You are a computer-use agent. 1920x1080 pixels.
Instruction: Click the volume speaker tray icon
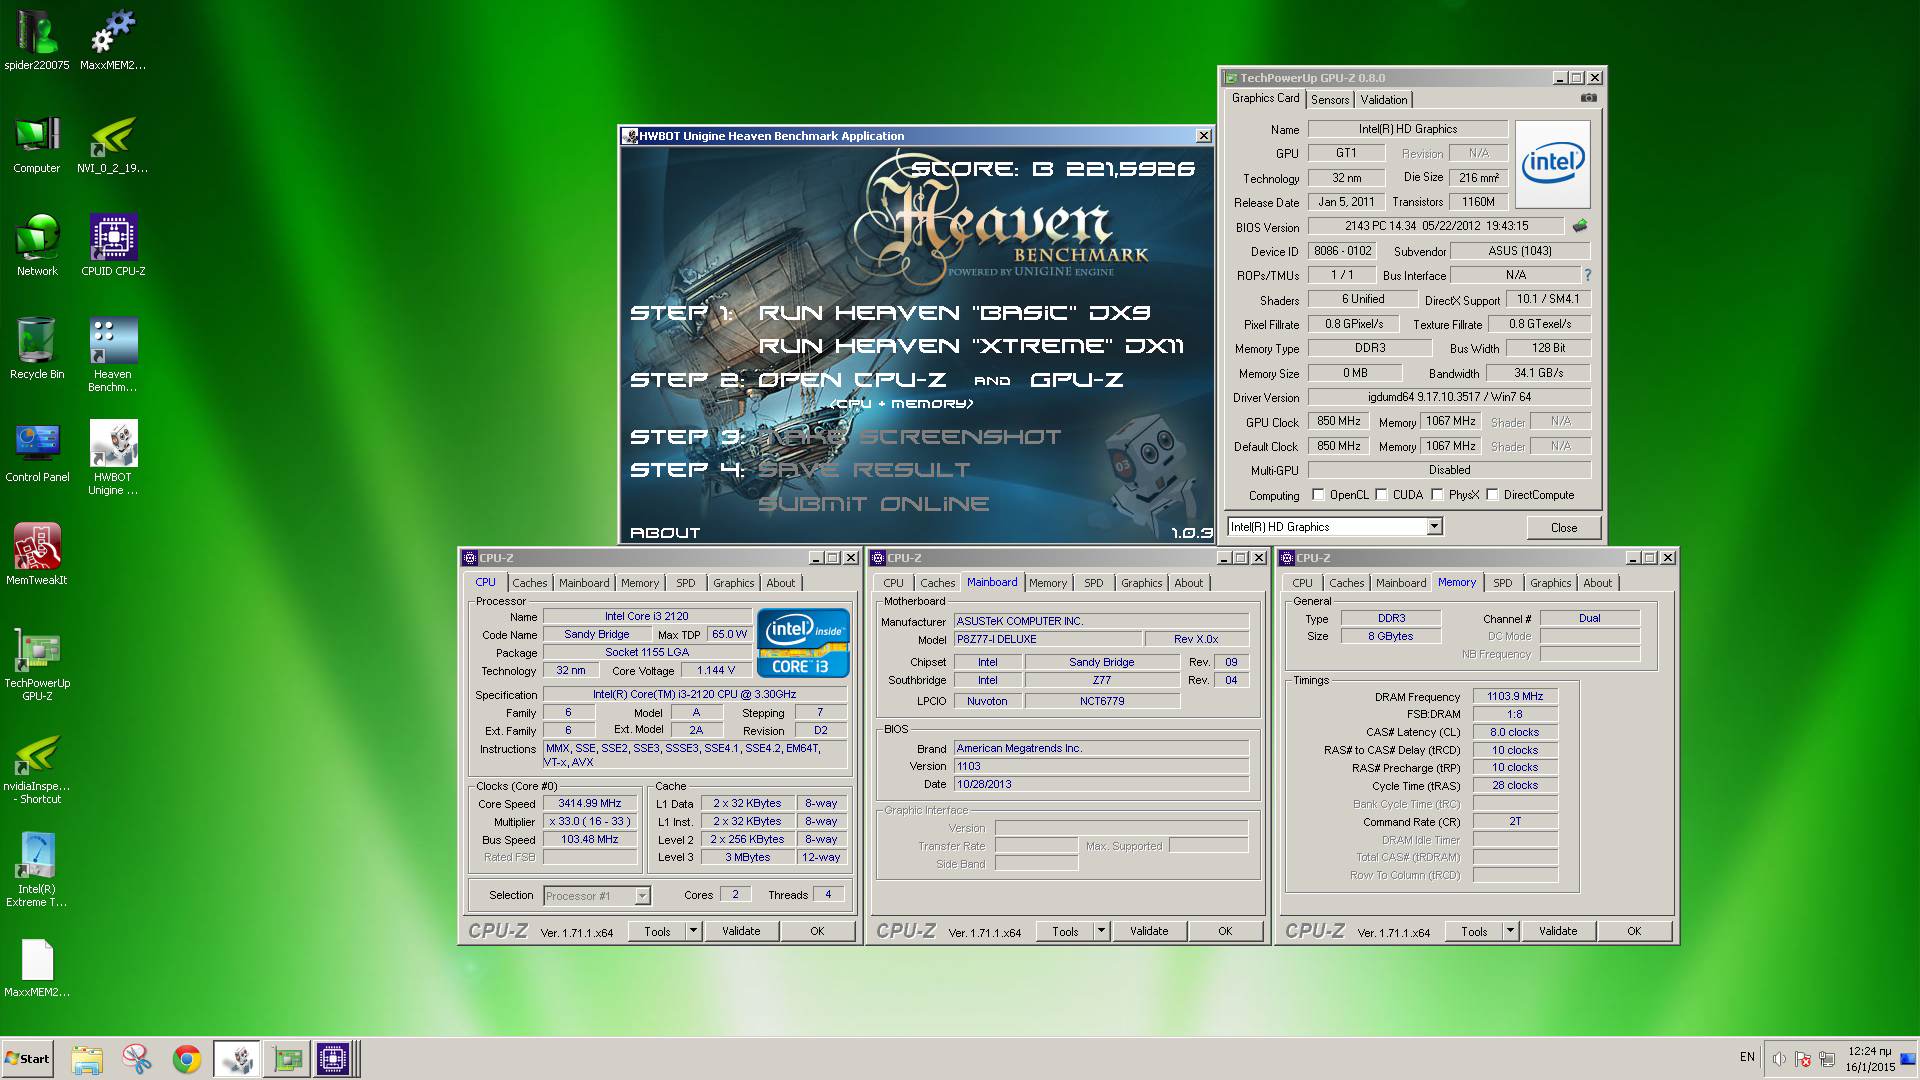(x=1779, y=1059)
